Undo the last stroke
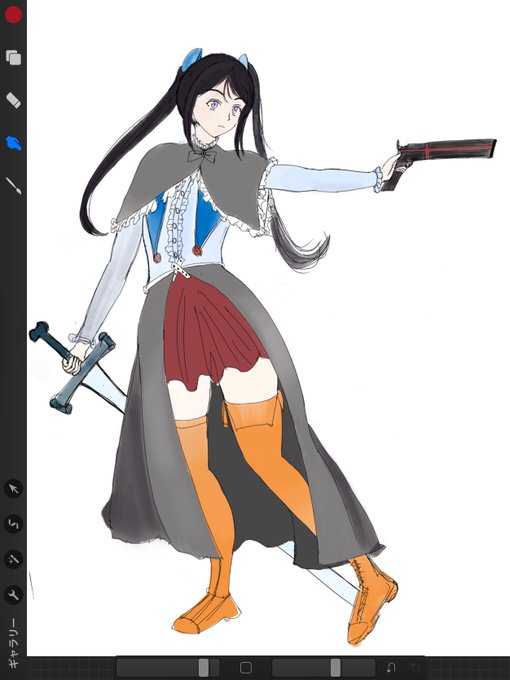Viewport: 510px width, 680px height. pyautogui.click(x=391, y=667)
